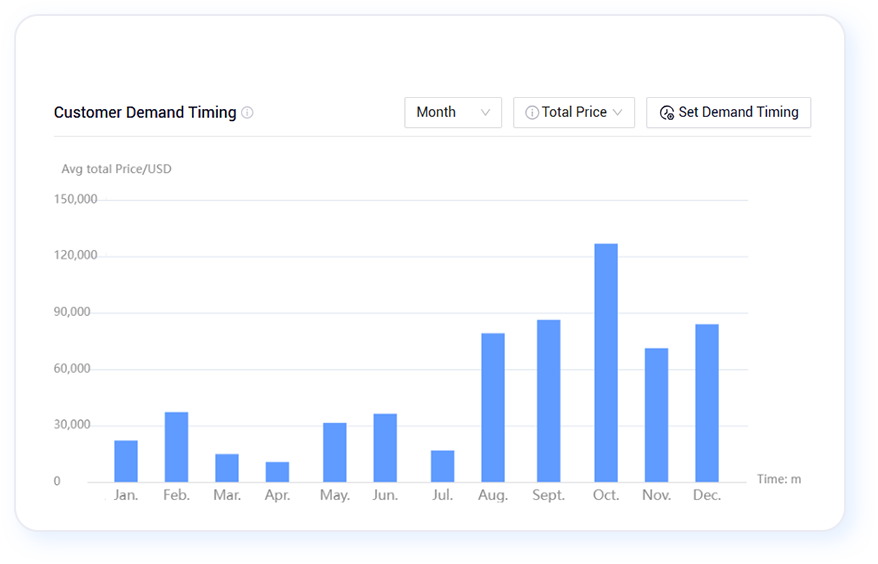Select the January bar in the chart
Screen dimensions: 878x564
(126, 461)
